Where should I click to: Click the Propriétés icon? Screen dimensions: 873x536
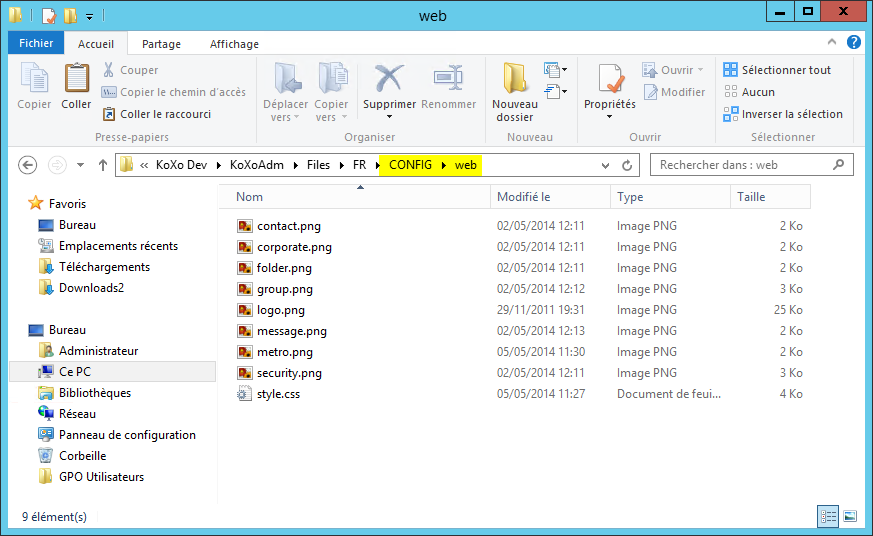coord(610,78)
